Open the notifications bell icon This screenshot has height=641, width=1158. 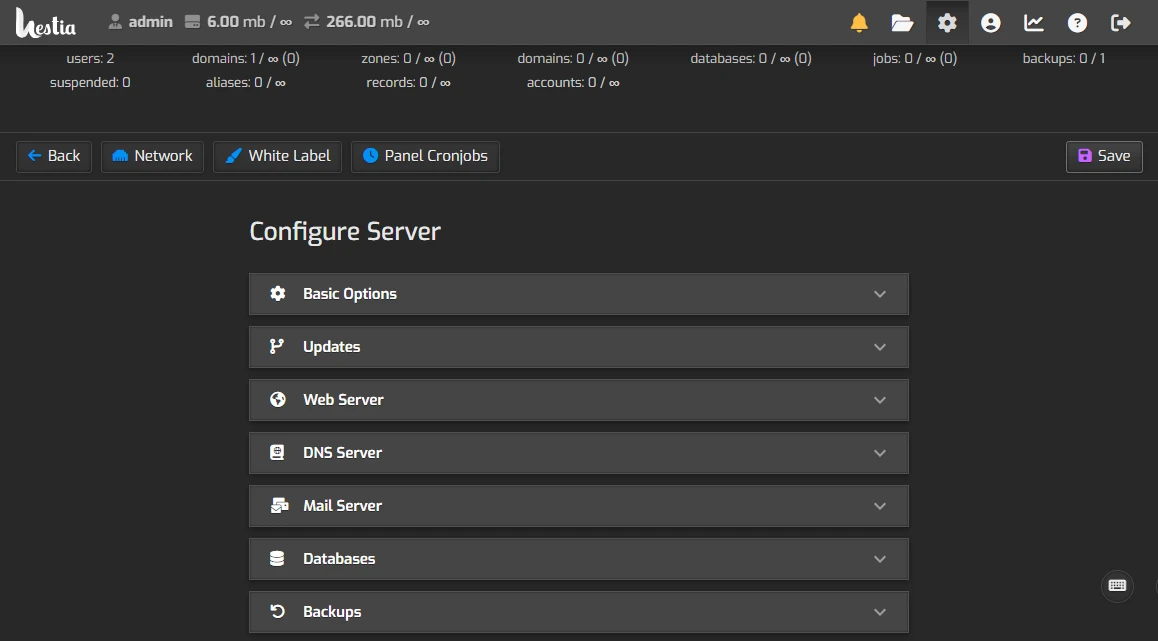859,23
